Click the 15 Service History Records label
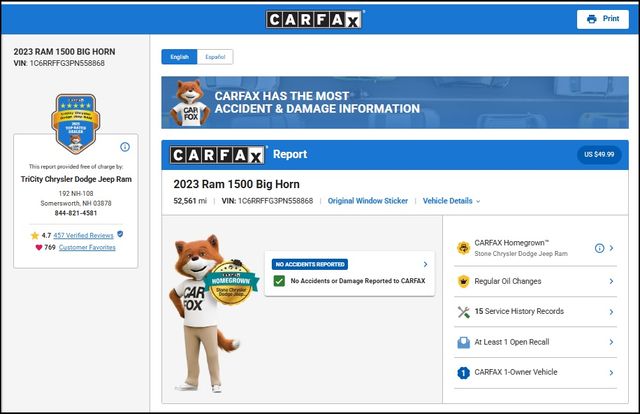Screen dimensions: 640x414 coord(519,311)
